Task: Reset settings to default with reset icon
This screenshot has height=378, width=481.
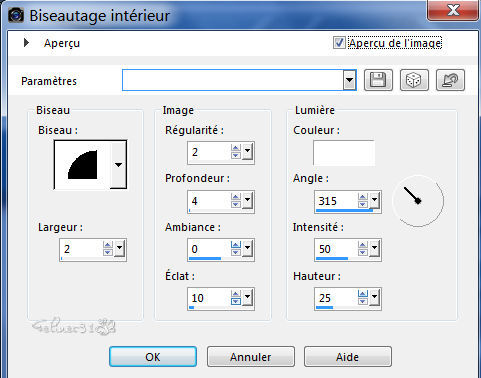Action: (450, 80)
